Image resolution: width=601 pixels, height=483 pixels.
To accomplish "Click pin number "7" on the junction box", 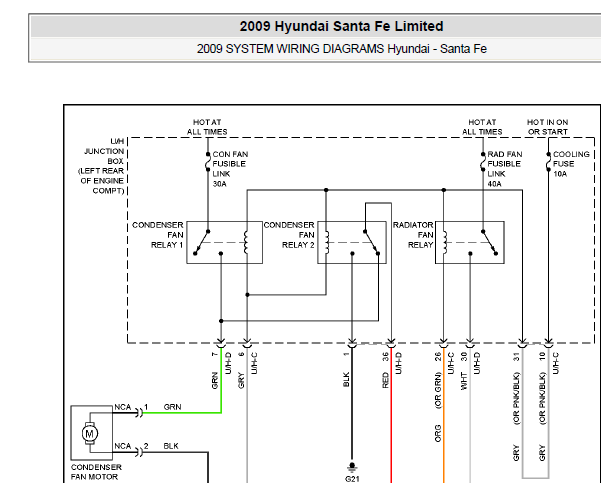I will click(x=214, y=354).
